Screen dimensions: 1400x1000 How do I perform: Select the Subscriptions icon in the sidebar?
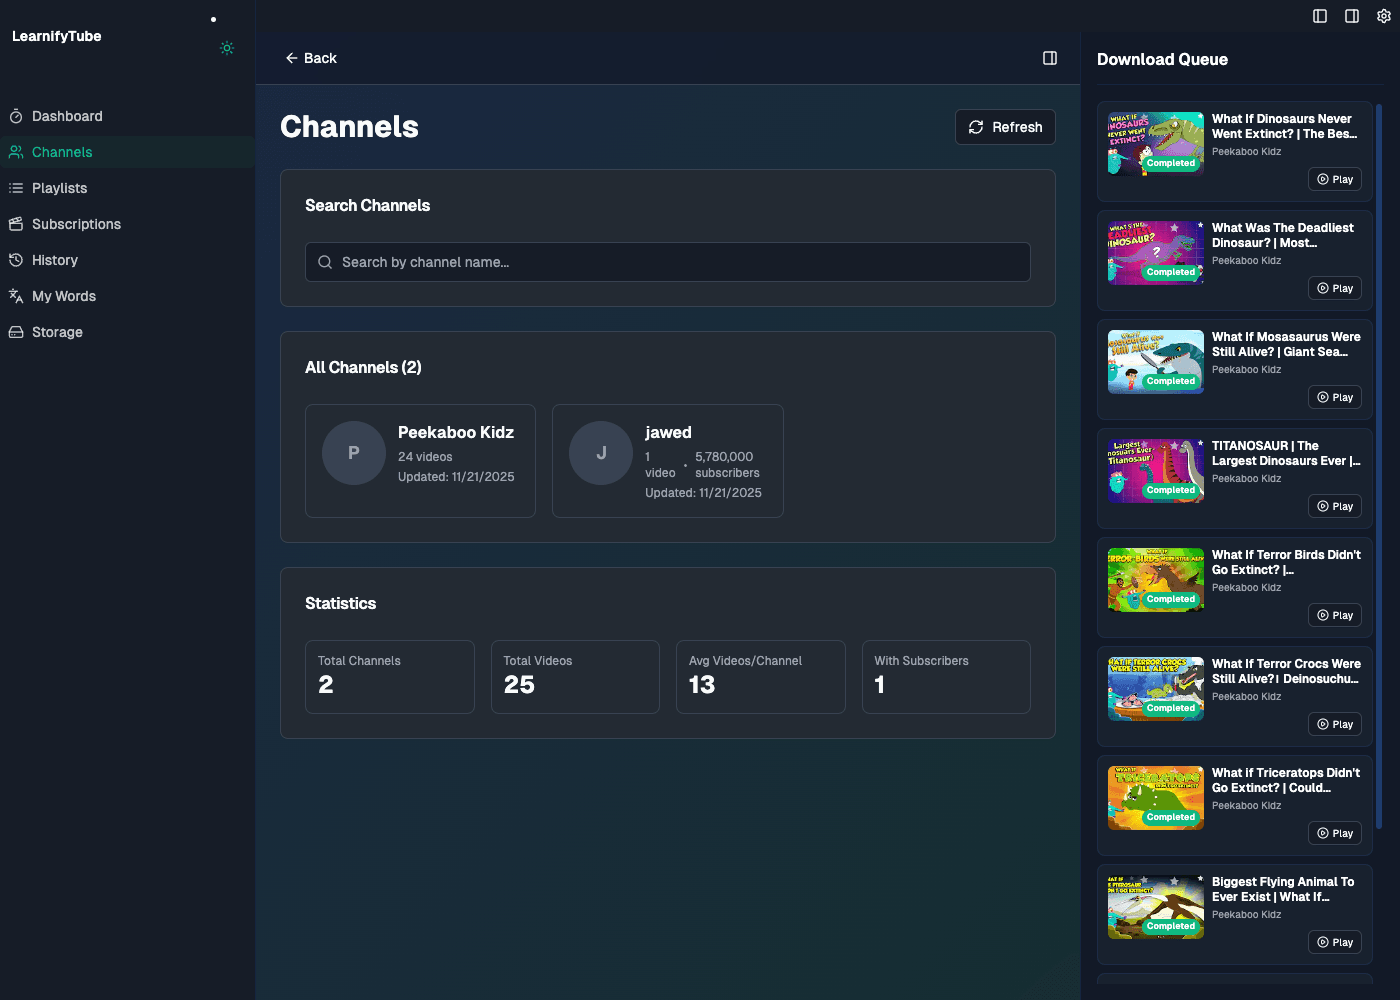[16, 224]
